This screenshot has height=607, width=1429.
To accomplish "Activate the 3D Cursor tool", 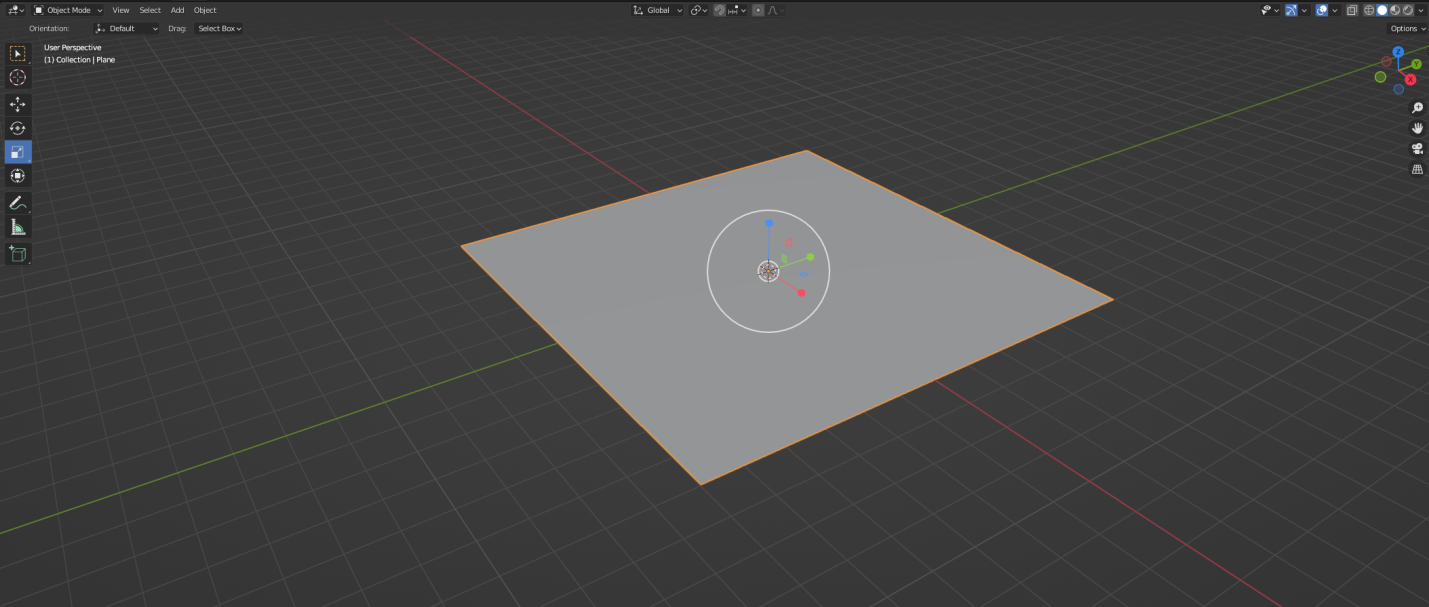I will tap(18, 78).
